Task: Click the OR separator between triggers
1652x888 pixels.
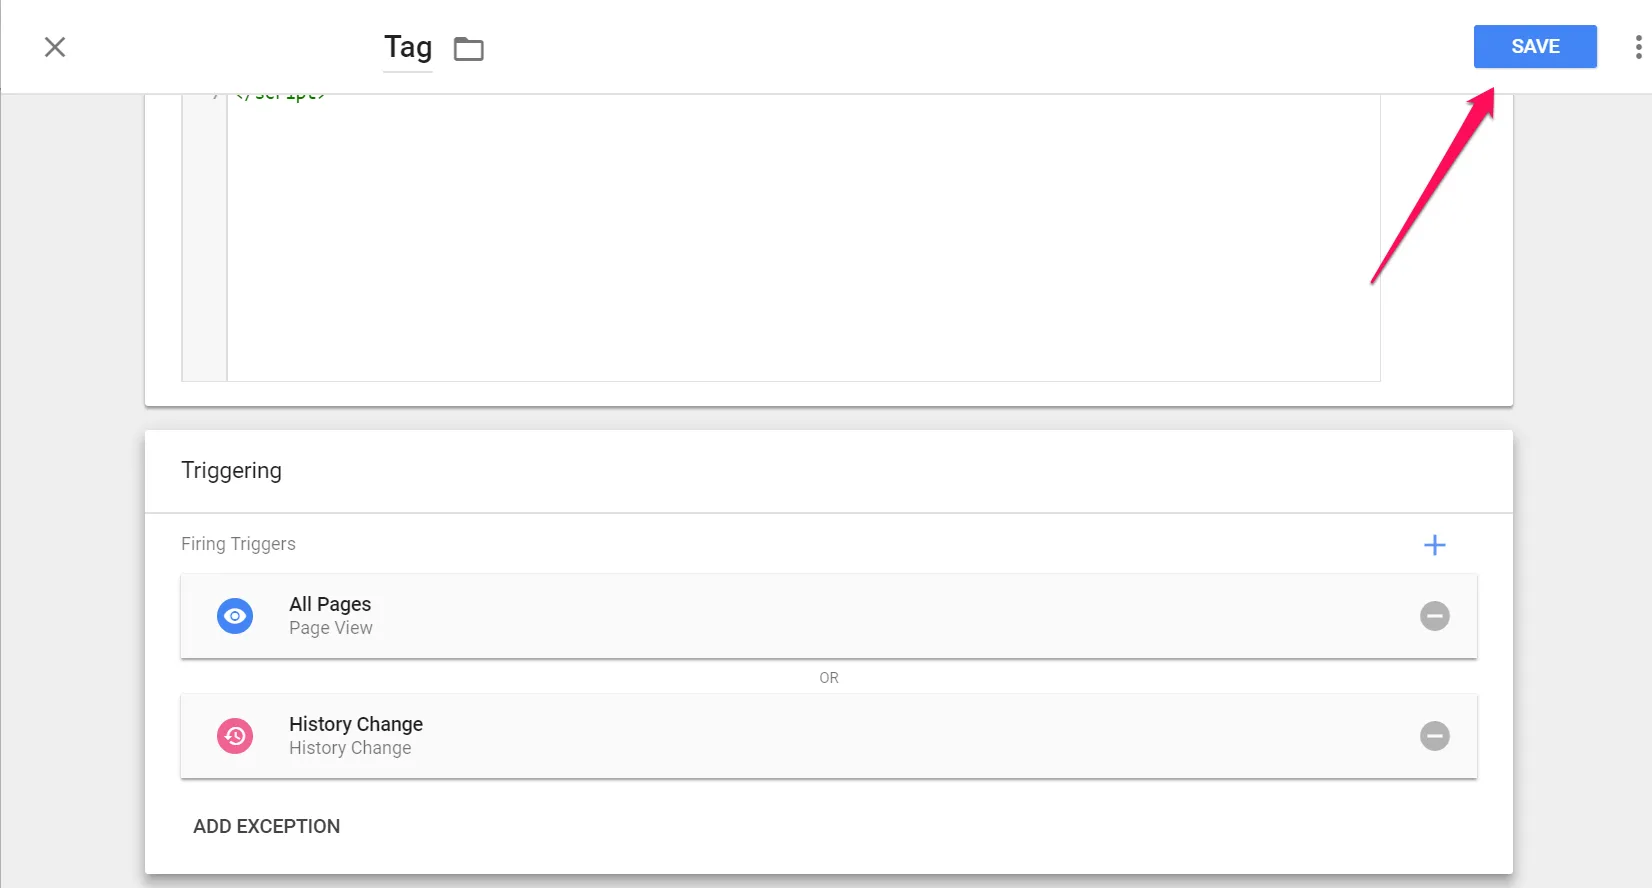Action: [x=829, y=678]
